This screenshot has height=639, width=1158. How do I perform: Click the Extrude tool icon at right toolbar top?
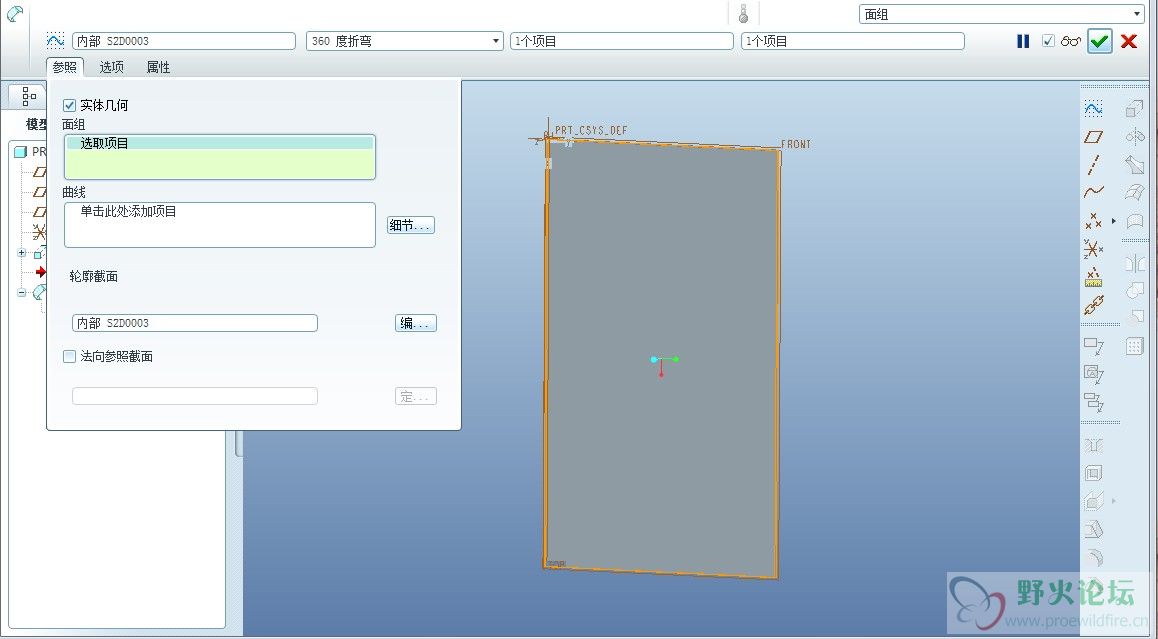point(1135,109)
